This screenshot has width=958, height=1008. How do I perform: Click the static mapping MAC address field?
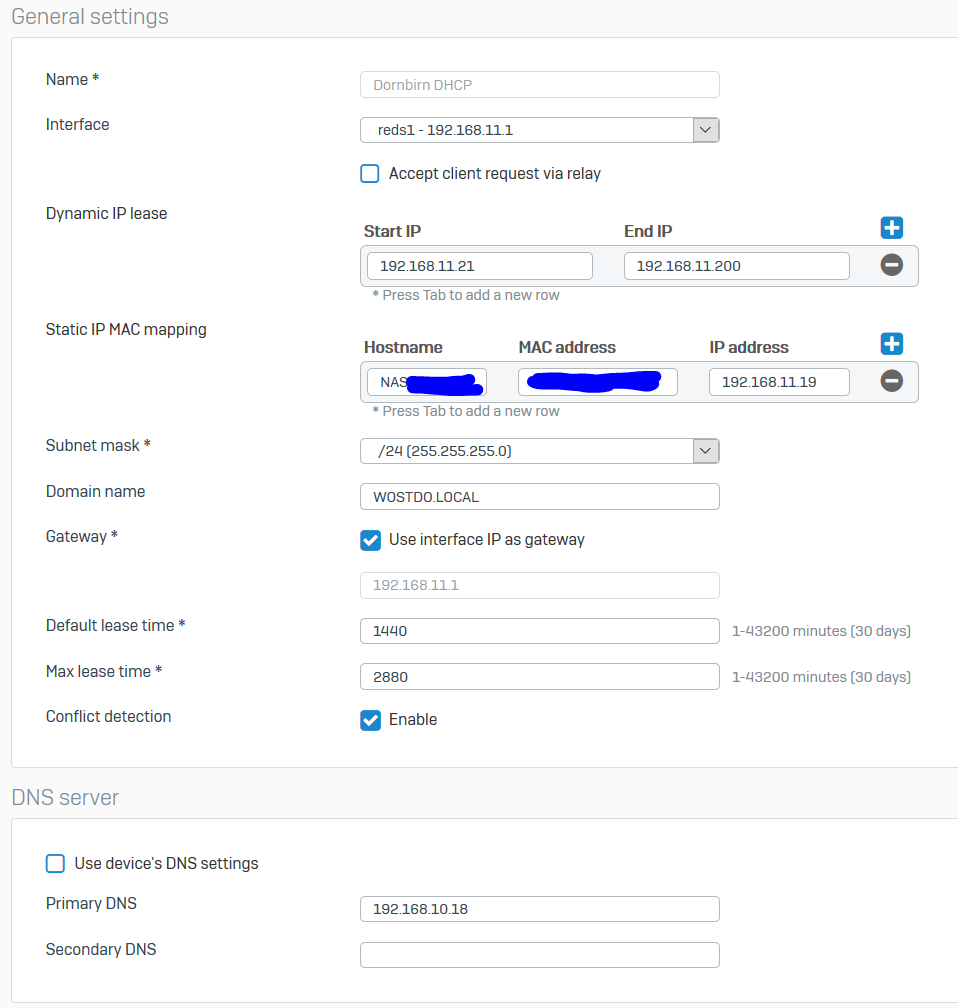point(597,382)
